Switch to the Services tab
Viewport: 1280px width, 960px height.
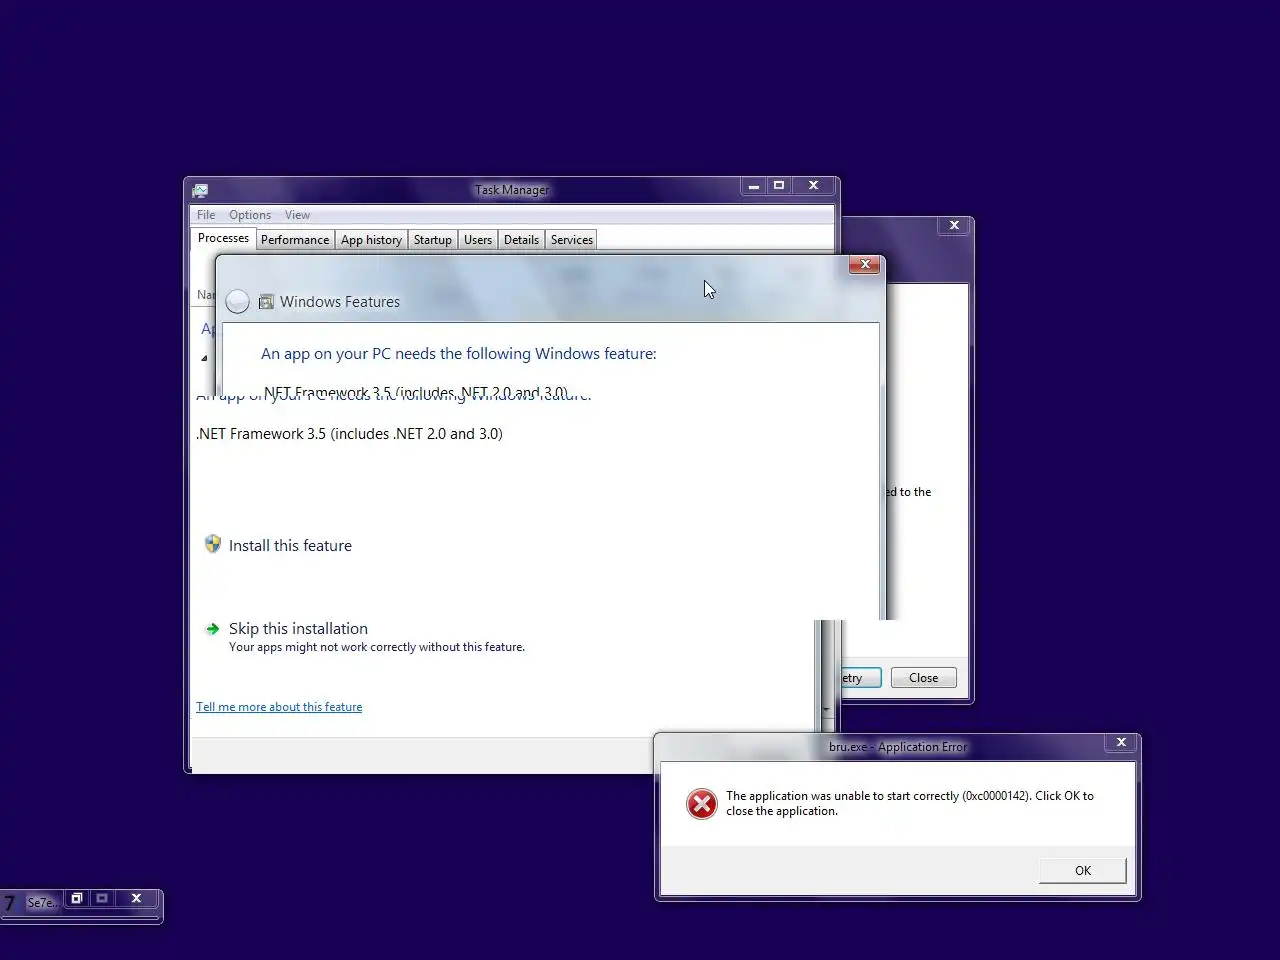point(572,240)
